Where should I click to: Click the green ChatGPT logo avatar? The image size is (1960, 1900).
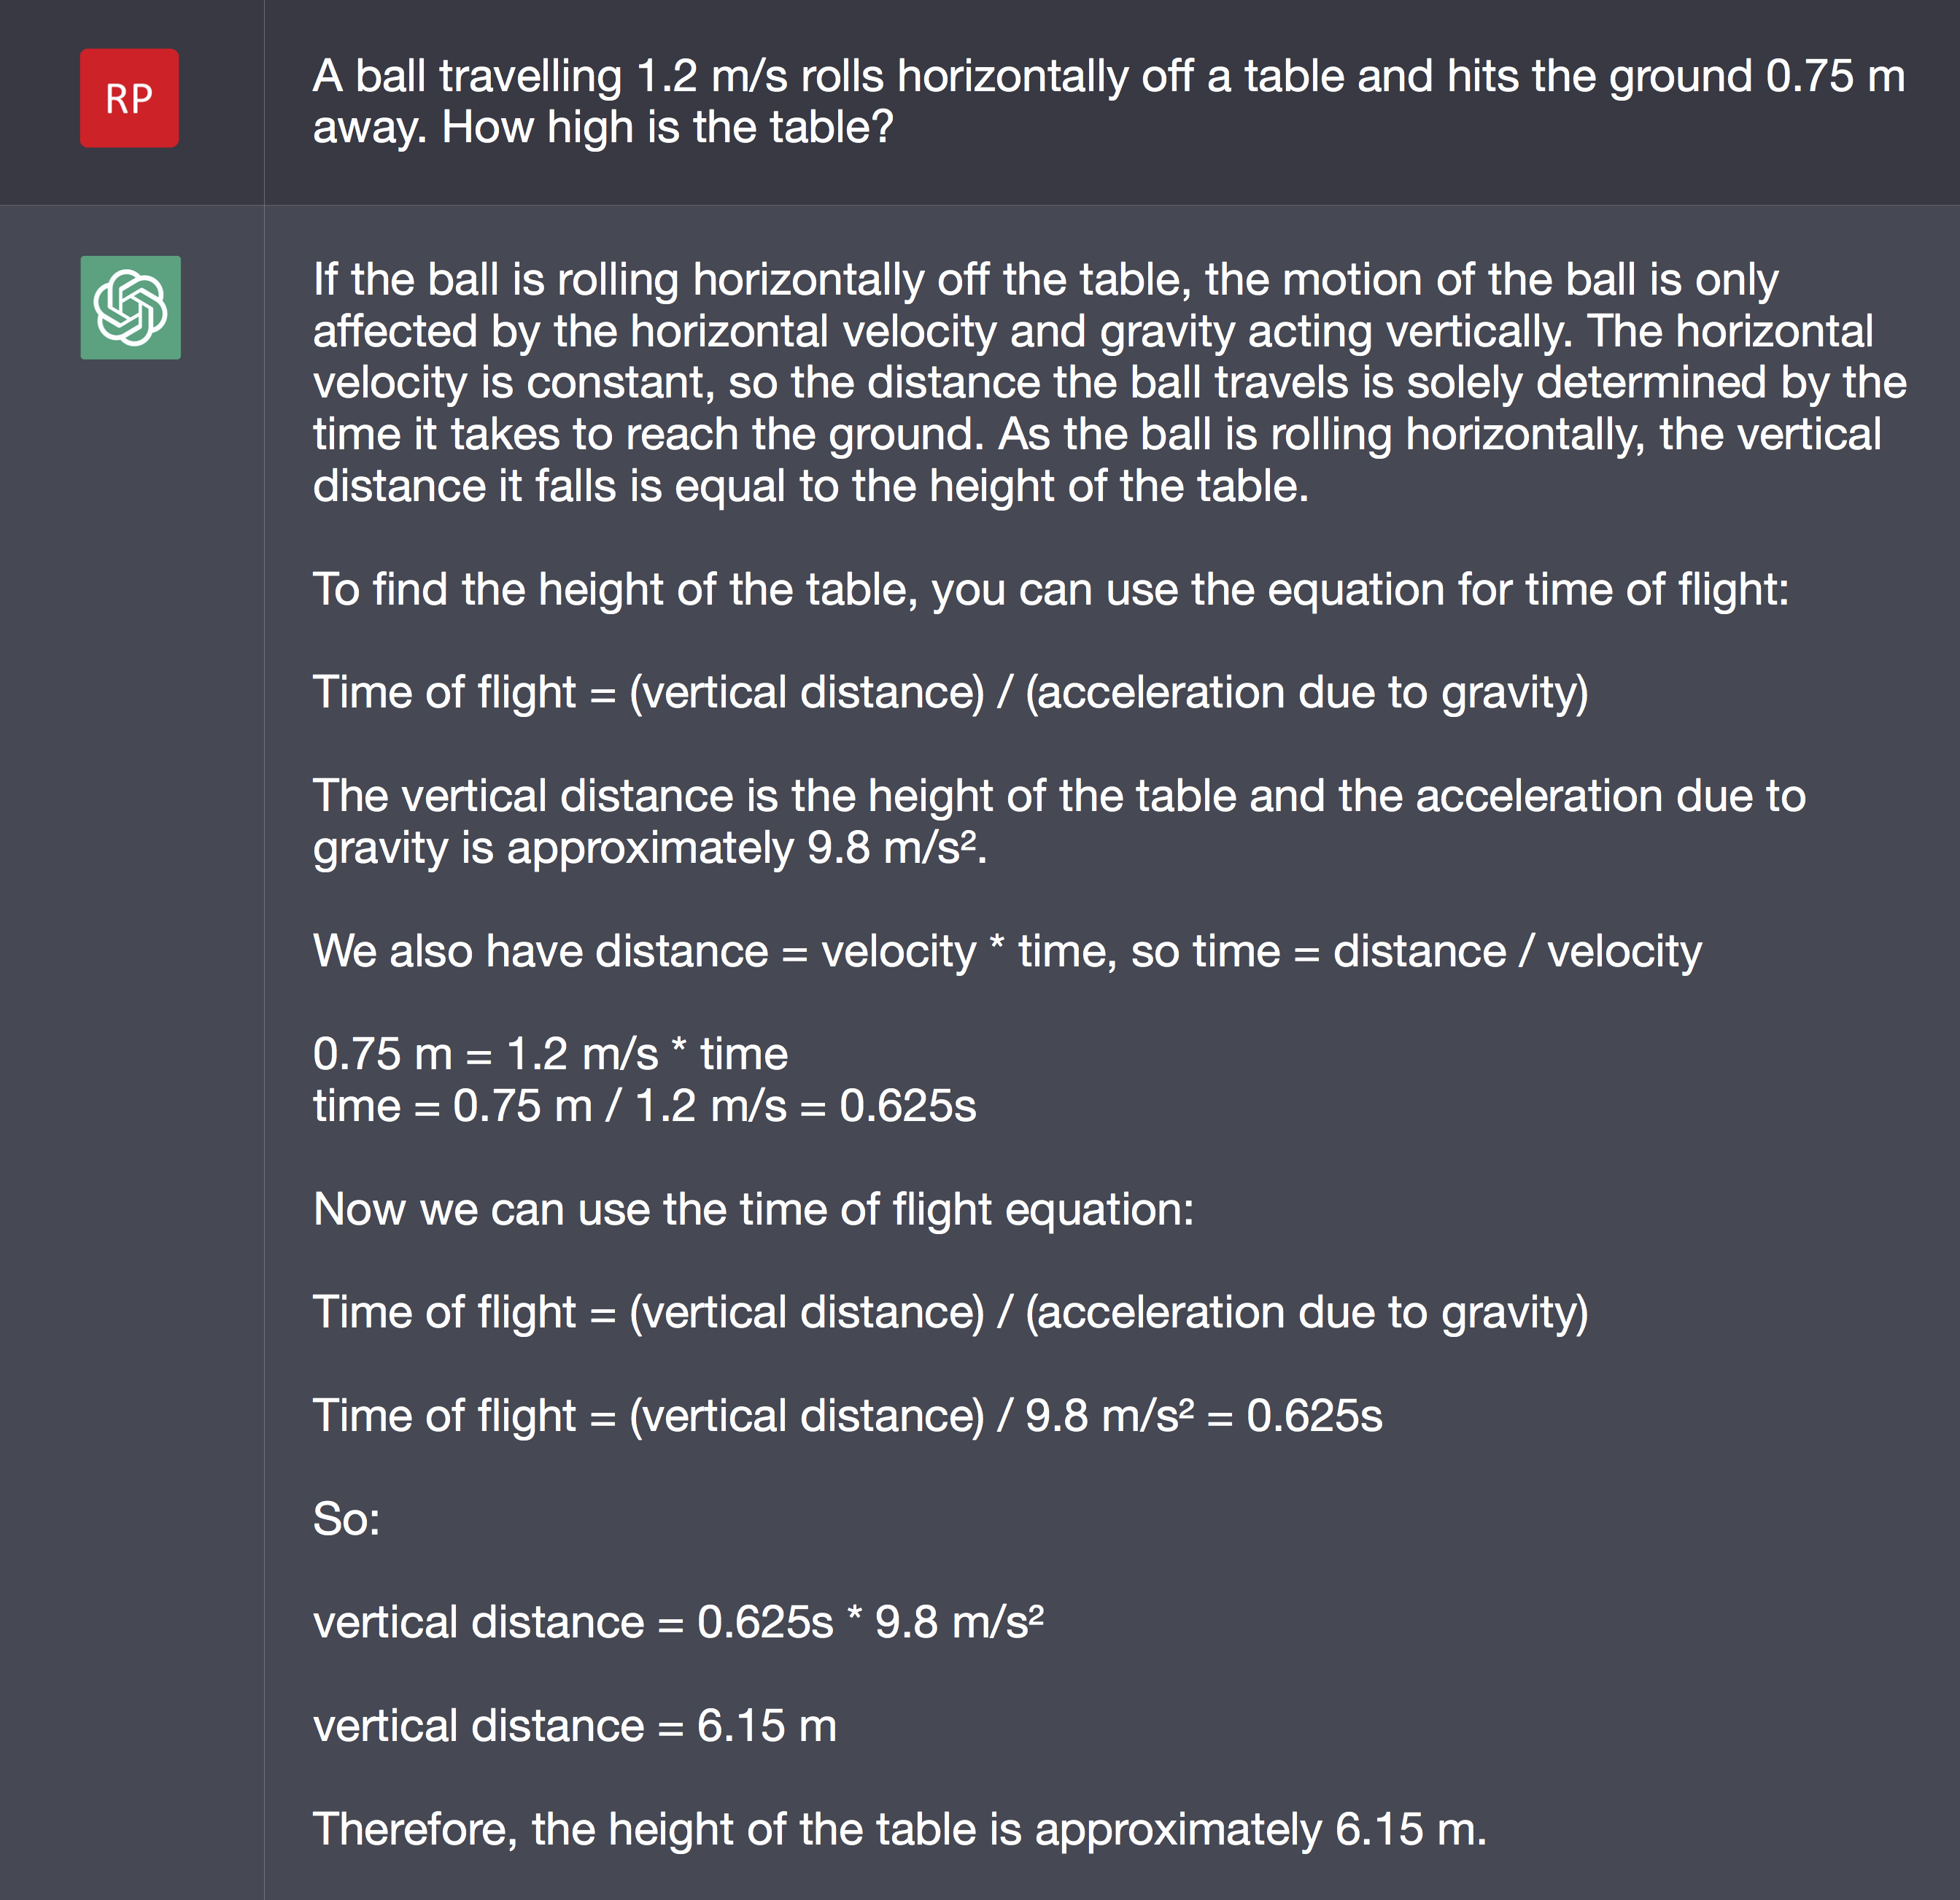pos(130,307)
